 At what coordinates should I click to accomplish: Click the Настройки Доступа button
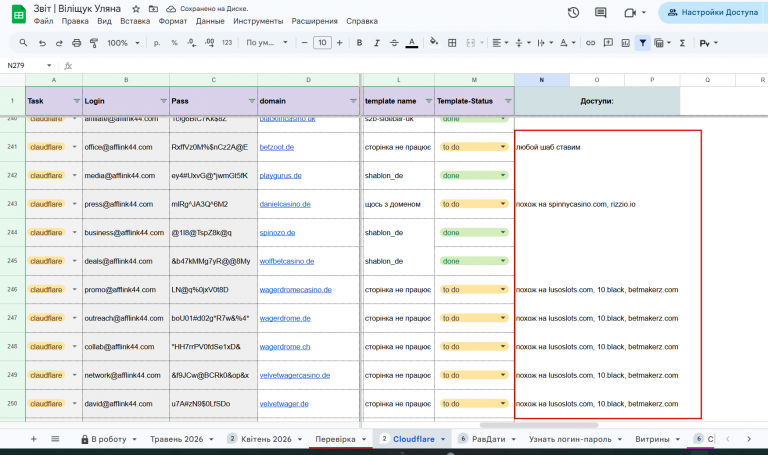pyautogui.click(x=713, y=13)
